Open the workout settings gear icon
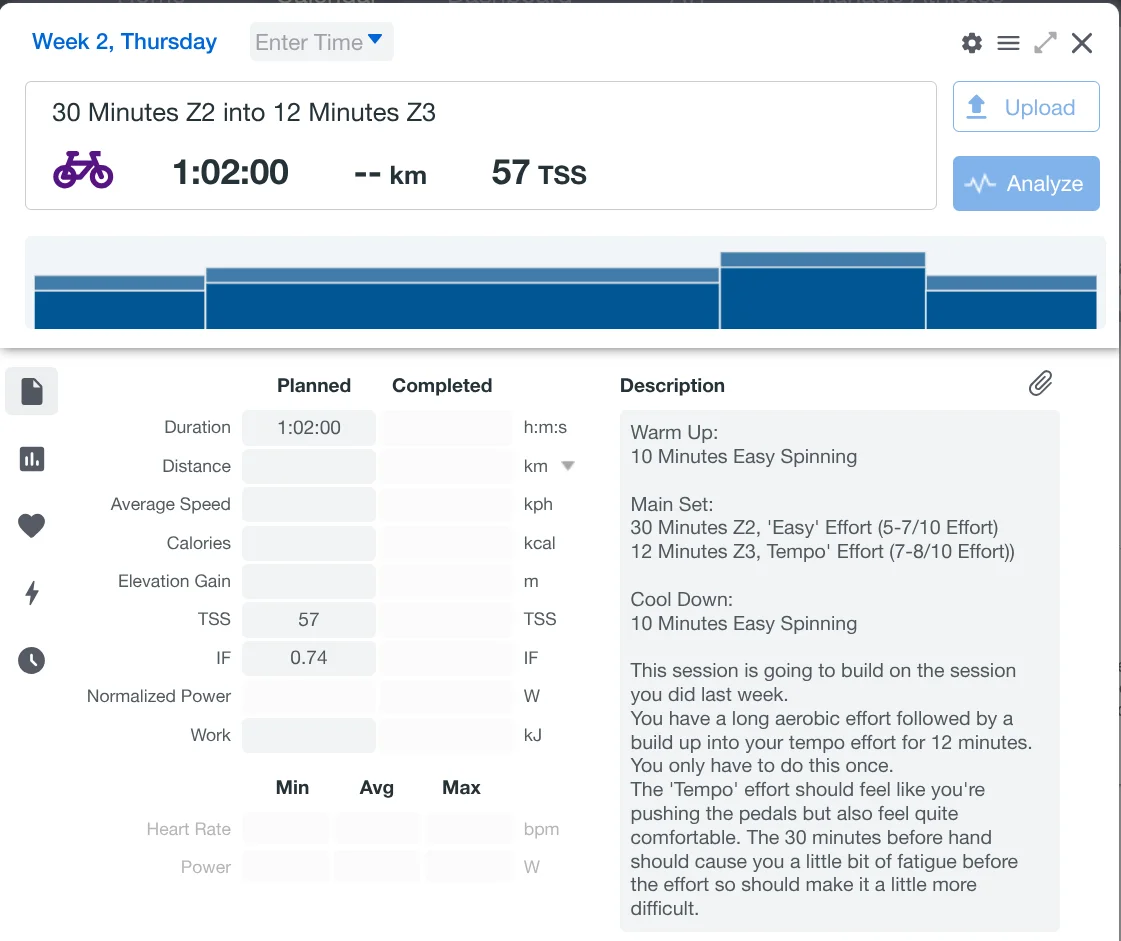This screenshot has height=941, width=1121. [971, 43]
